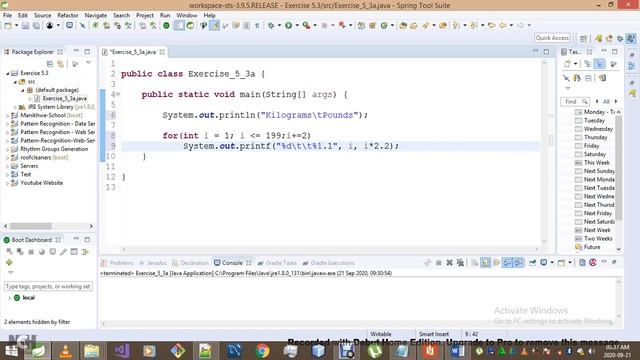Select Exercise_5_3a.java in Package Explorer
Viewport: 640px width, 360px height.
pyautogui.click(x=64, y=98)
